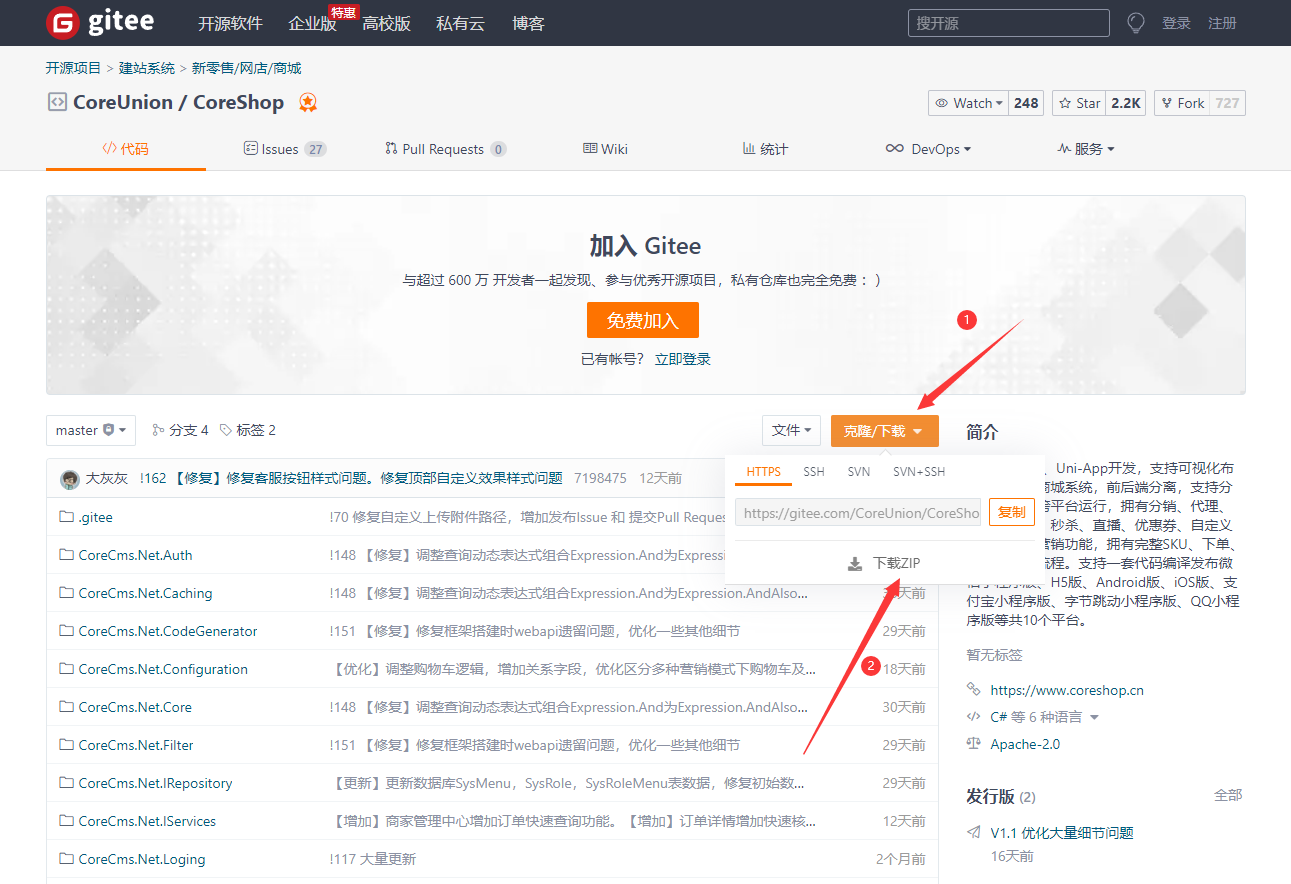Click the Gitee logo icon
Screen dimensions: 1291x884
click(x=62, y=22)
